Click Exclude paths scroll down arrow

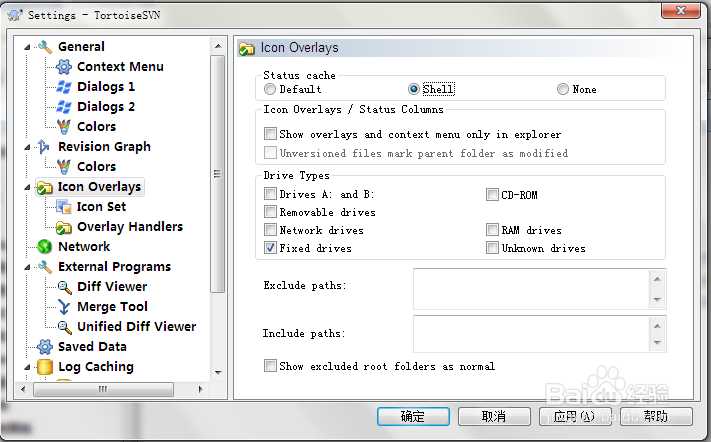657,300
